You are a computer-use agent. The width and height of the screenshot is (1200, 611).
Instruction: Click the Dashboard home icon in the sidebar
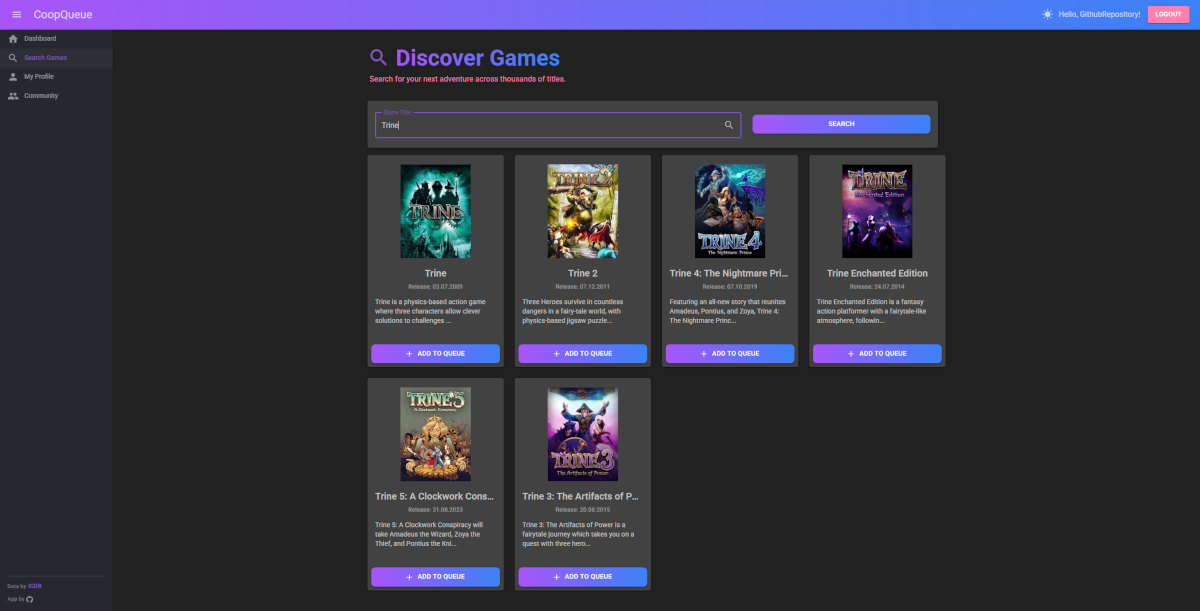point(13,38)
